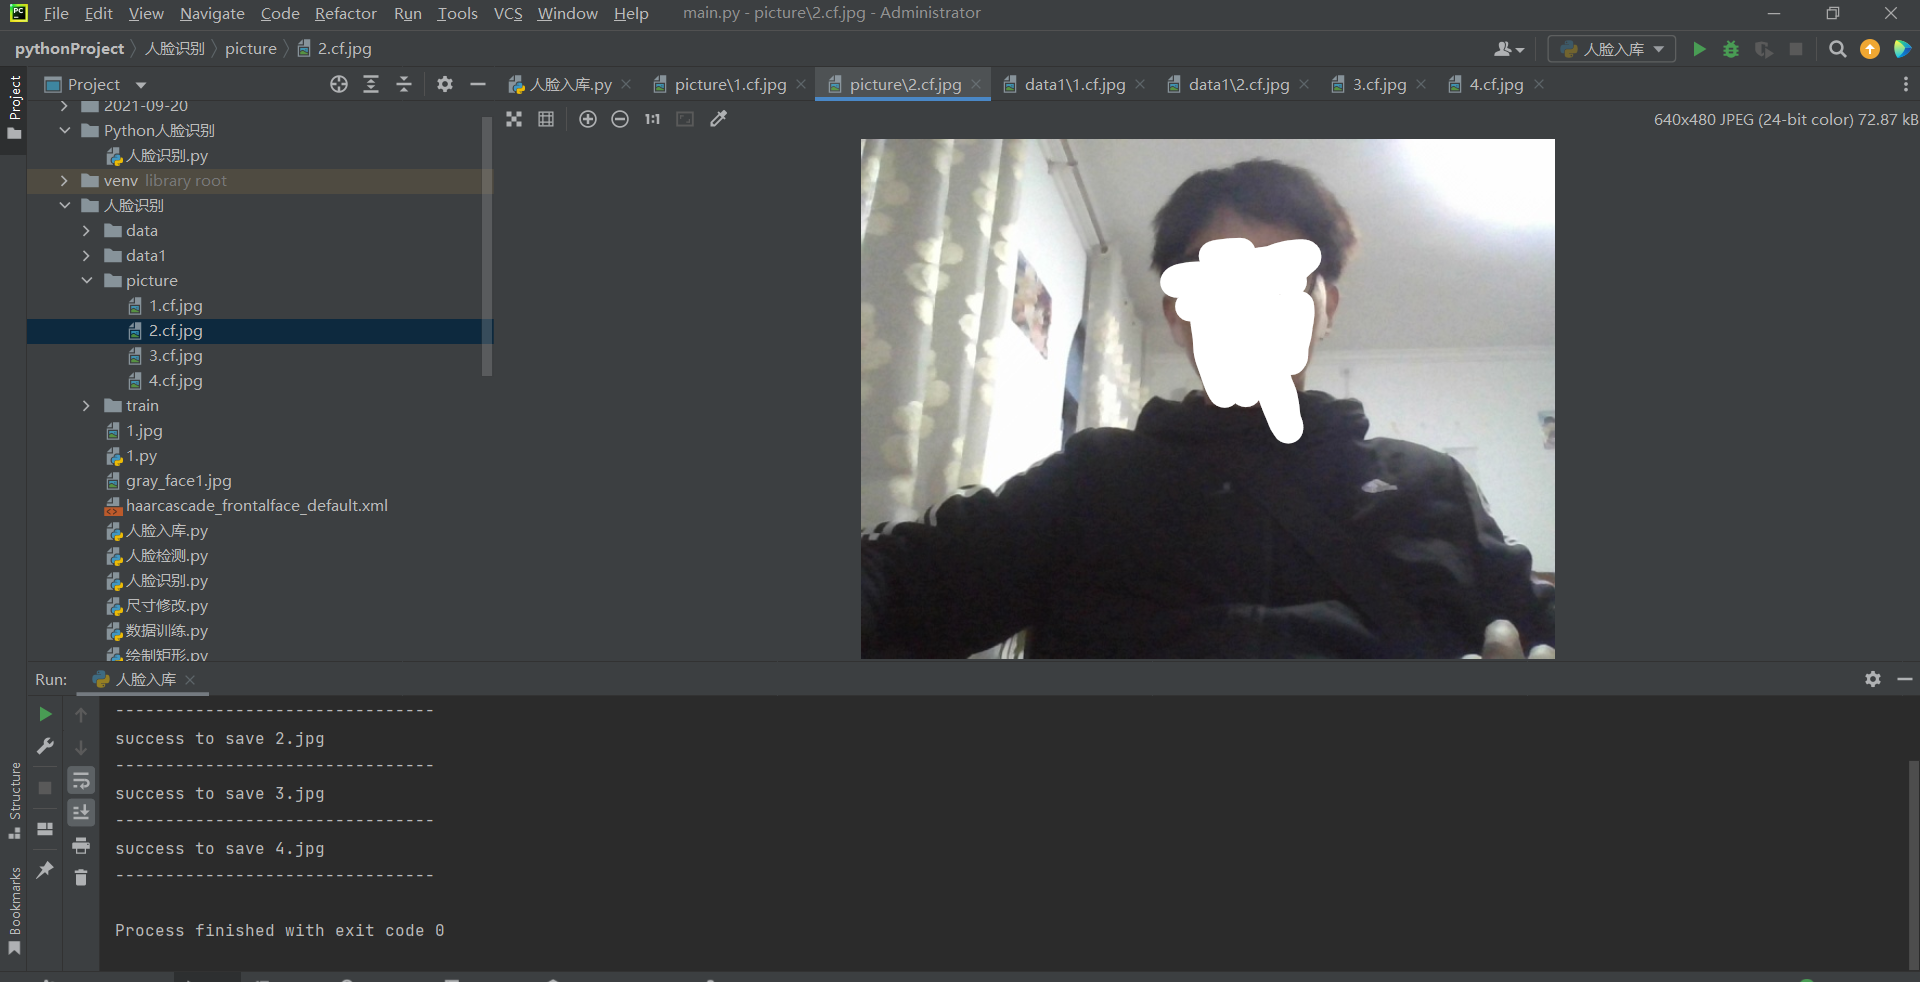1920x982 pixels.
Task: Expand the data1 folder
Action: click(x=86, y=255)
